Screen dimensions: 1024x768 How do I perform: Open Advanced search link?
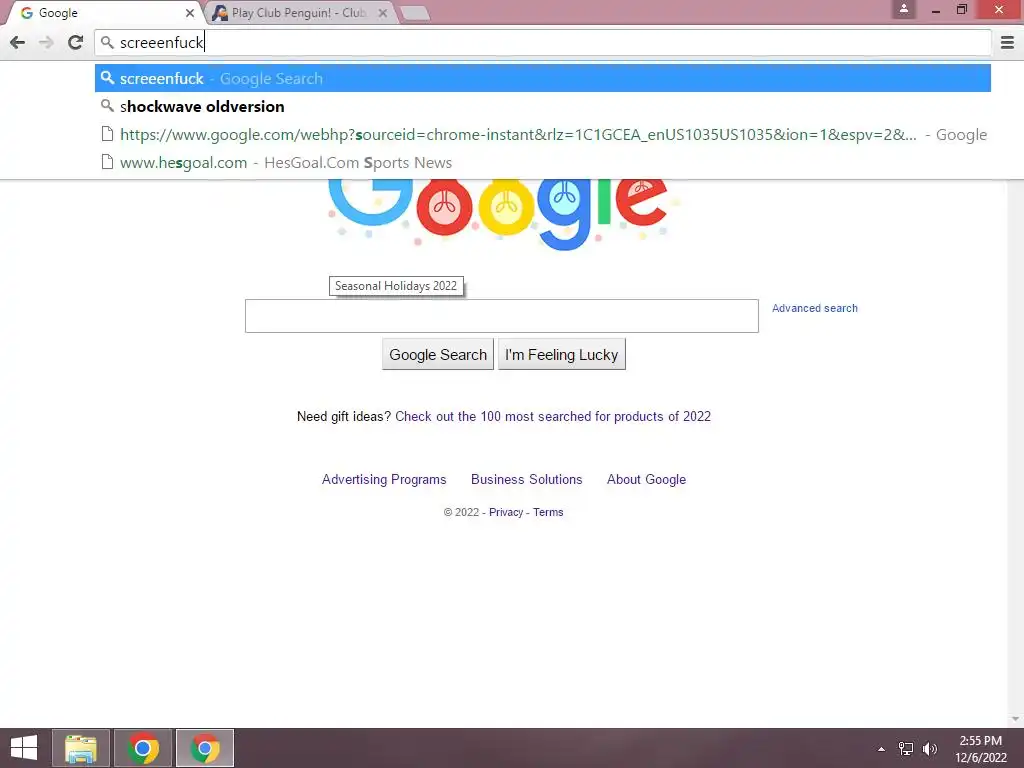tap(814, 308)
